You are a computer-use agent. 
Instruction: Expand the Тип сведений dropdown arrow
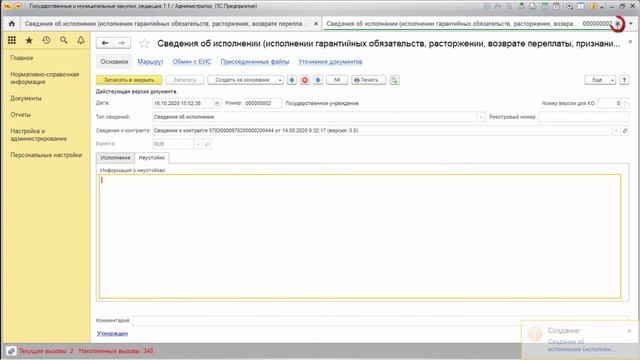(481, 117)
